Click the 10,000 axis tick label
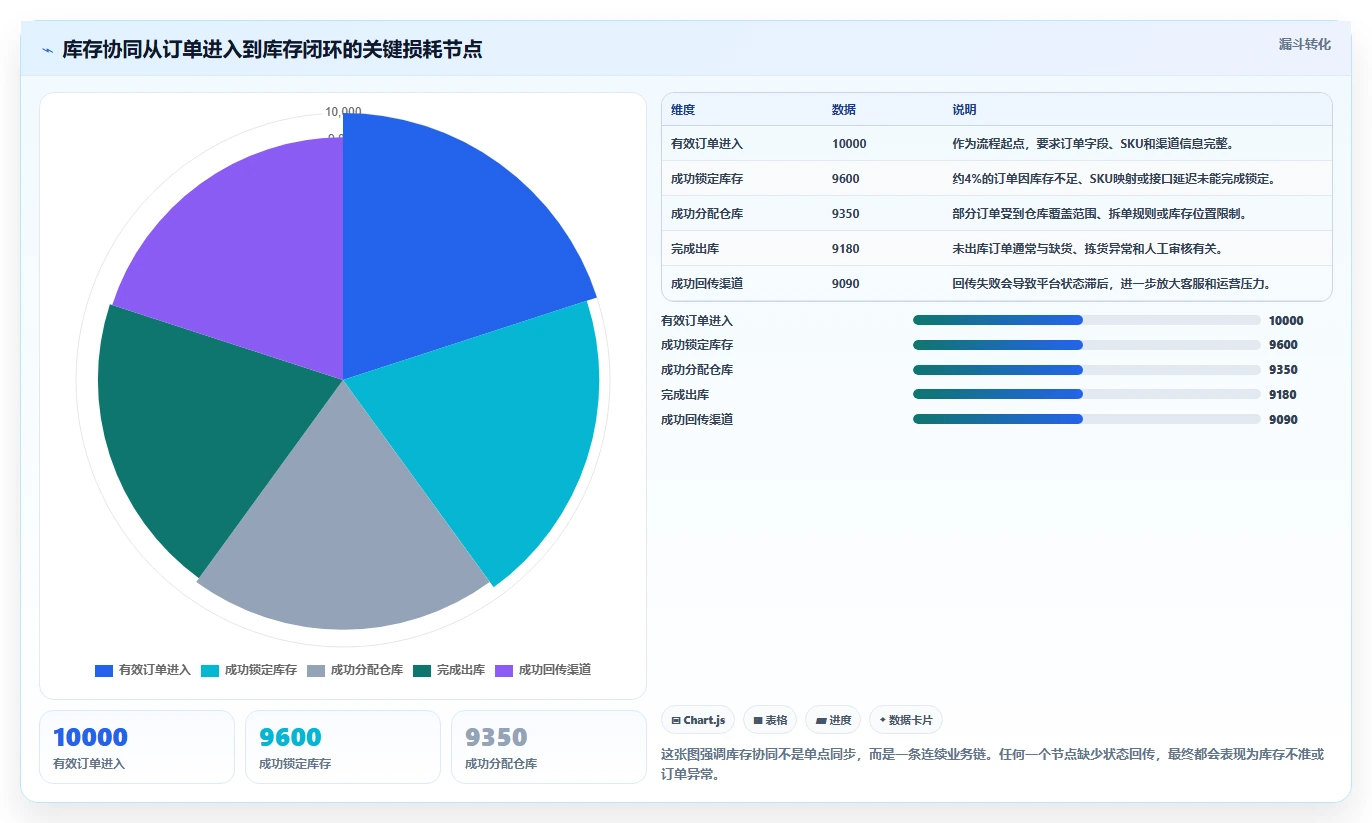Image resolution: width=1372 pixels, height=823 pixels. click(x=343, y=111)
